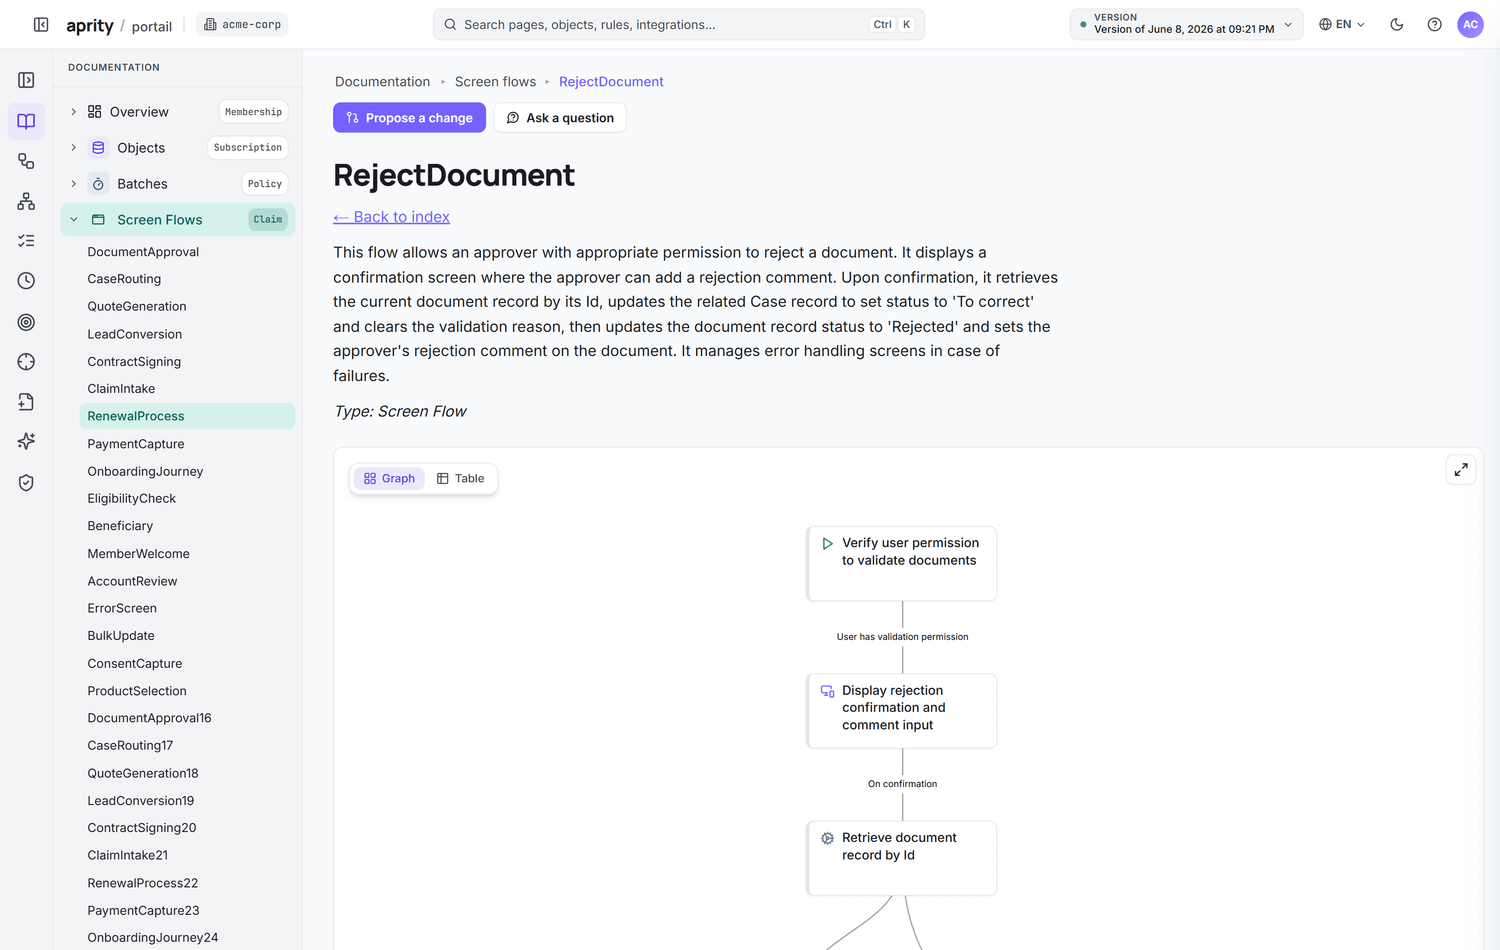Open help question mark icon
Screen dimensions: 1500x950
pos(1435,25)
